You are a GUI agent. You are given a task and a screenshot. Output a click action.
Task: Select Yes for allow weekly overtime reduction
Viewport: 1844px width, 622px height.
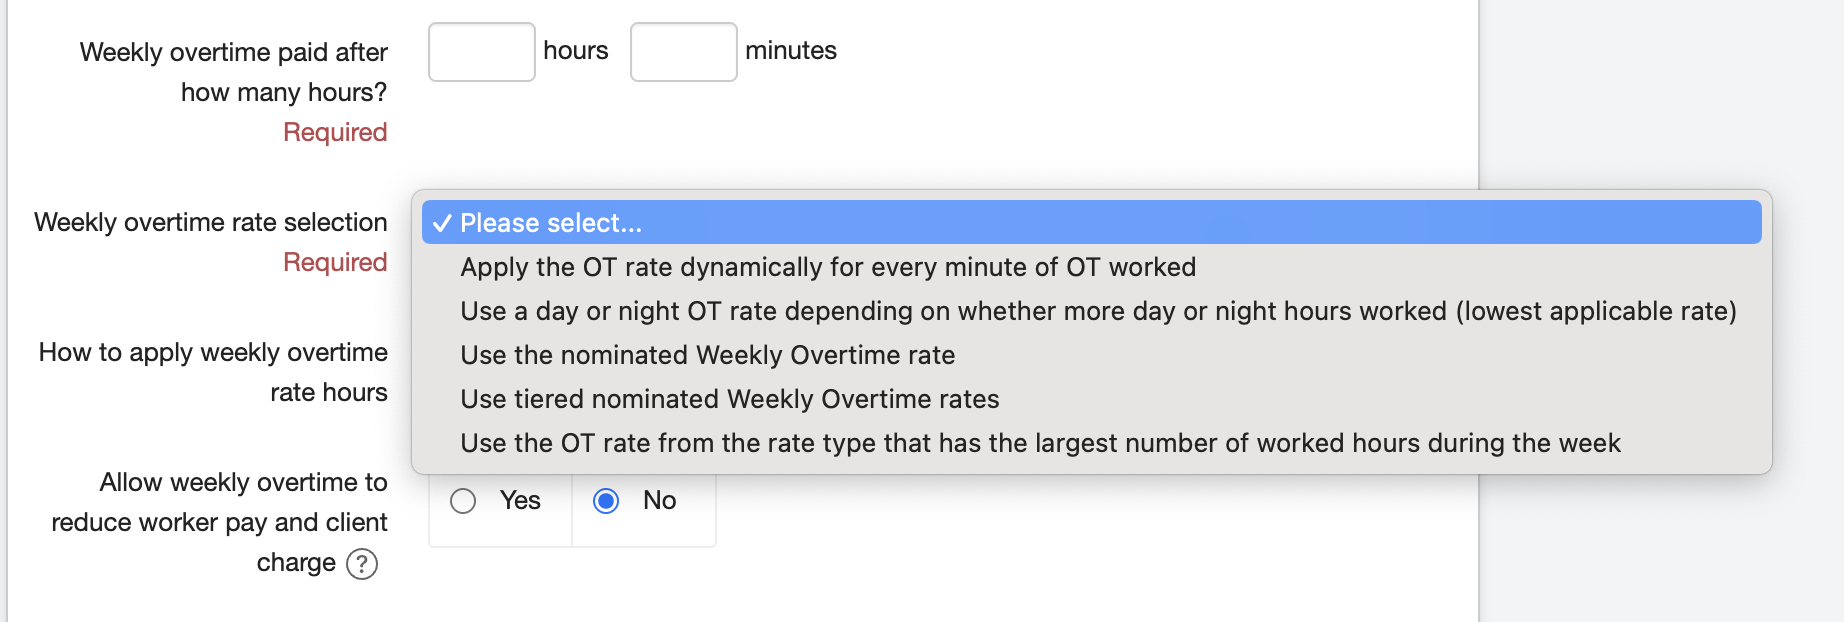click(x=463, y=501)
